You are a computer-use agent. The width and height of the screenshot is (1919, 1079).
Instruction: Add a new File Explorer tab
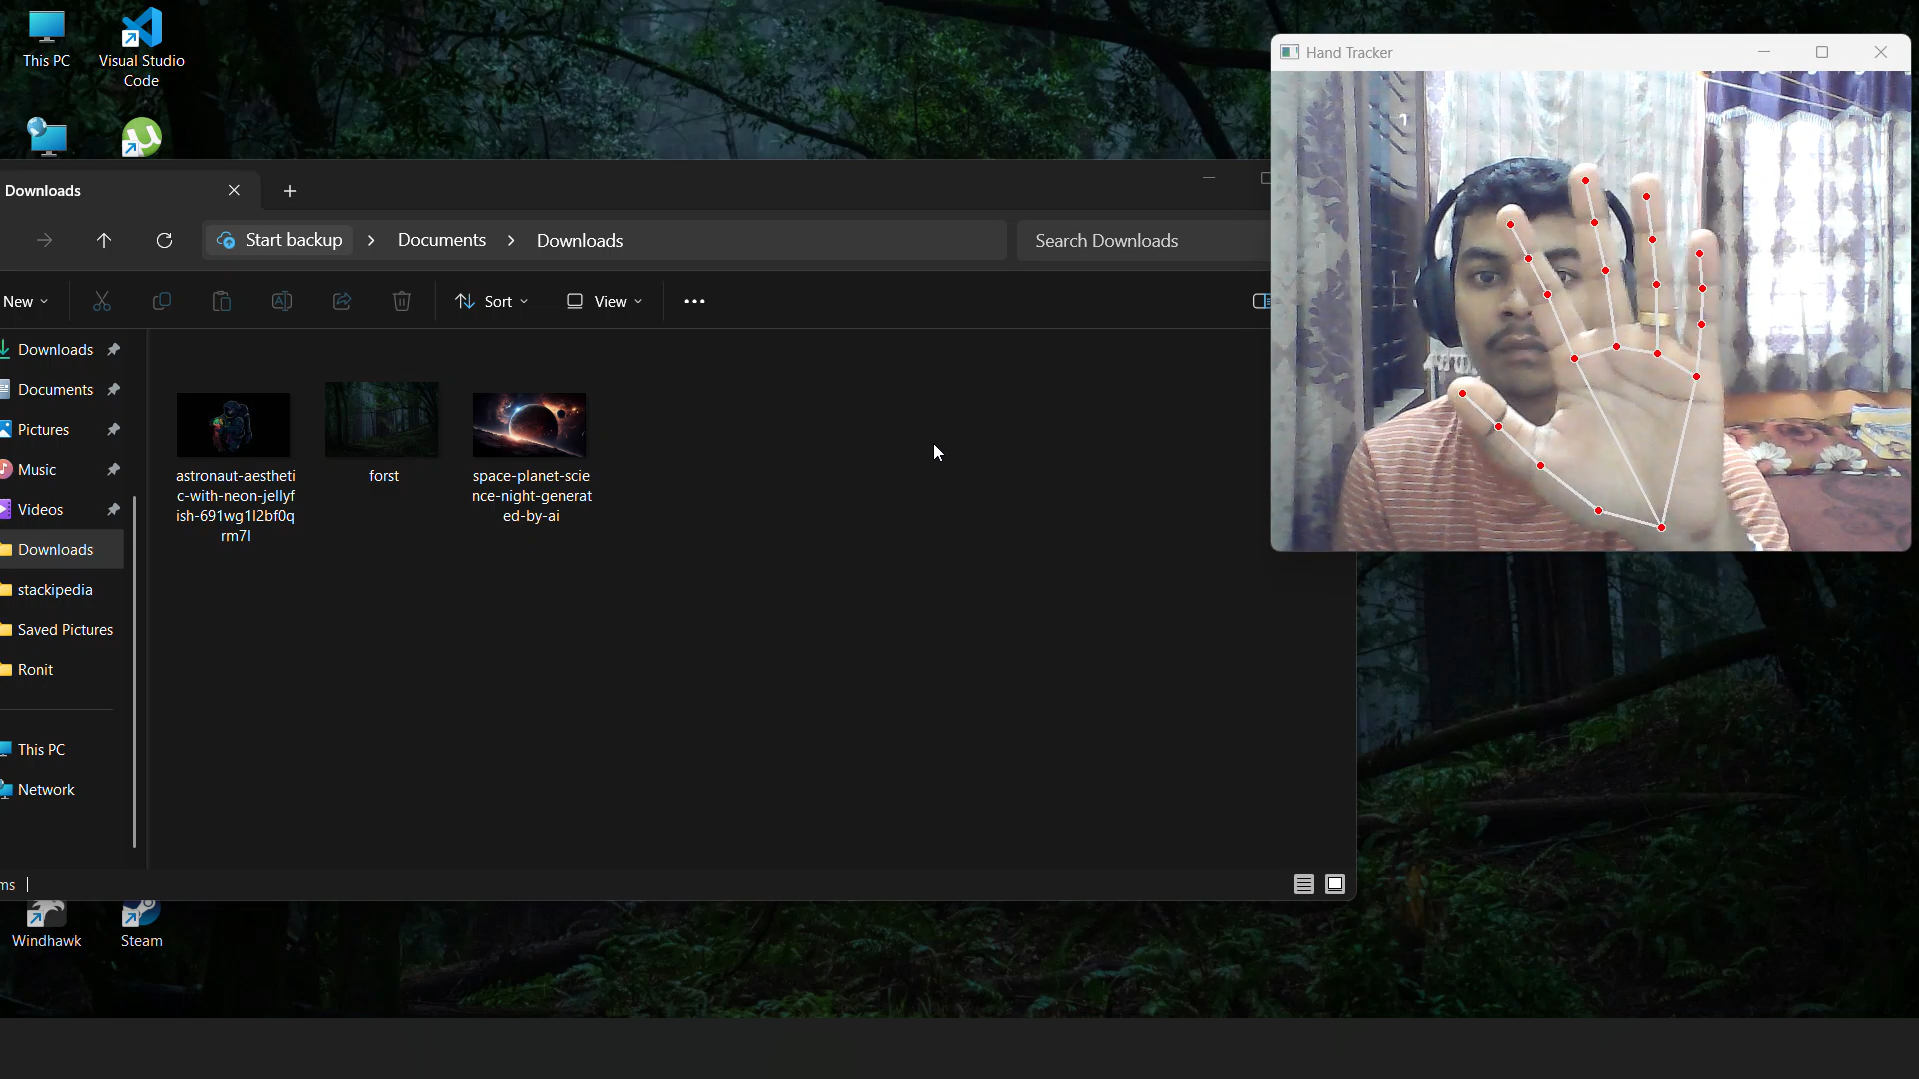(290, 191)
